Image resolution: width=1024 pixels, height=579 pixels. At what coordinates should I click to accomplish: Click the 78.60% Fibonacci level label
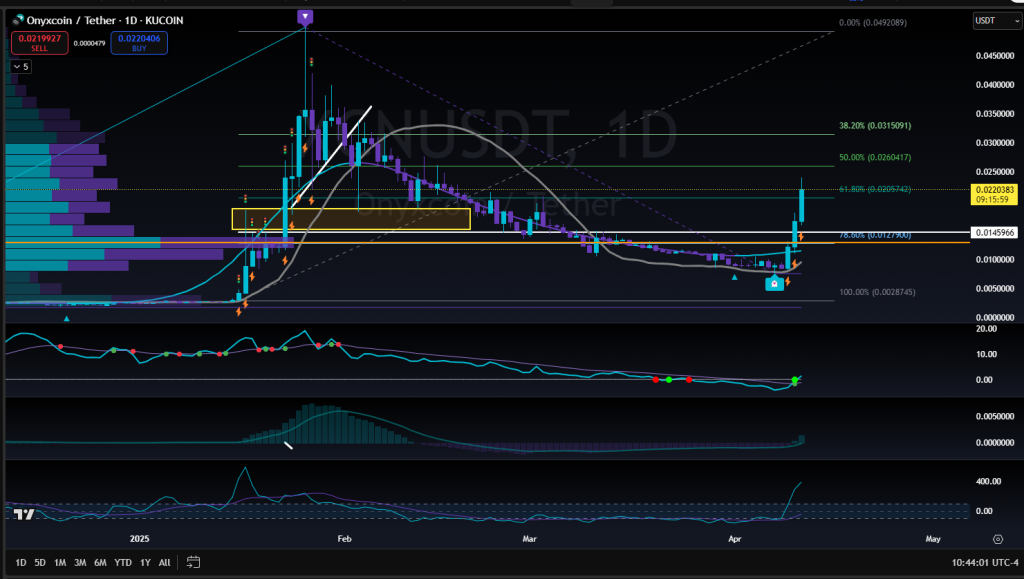click(874, 235)
